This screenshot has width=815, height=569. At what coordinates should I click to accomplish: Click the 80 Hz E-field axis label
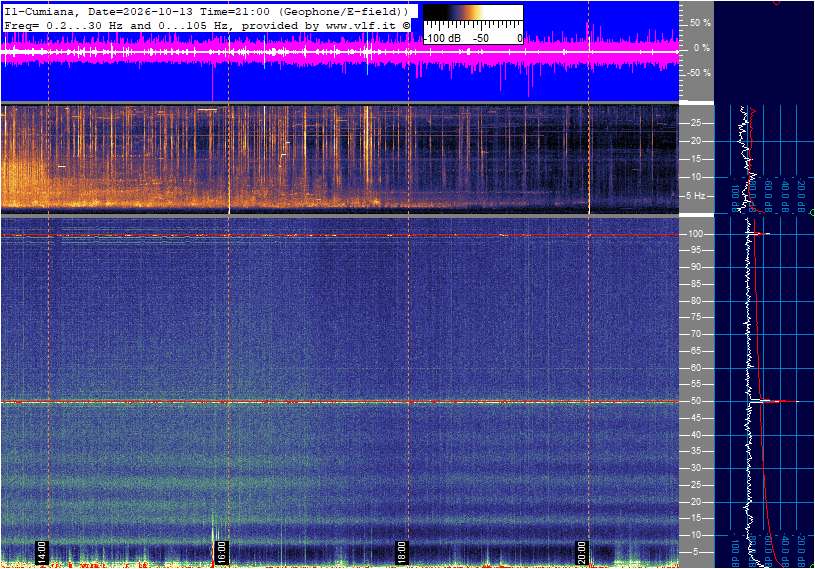pyautogui.click(x=696, y=301)
